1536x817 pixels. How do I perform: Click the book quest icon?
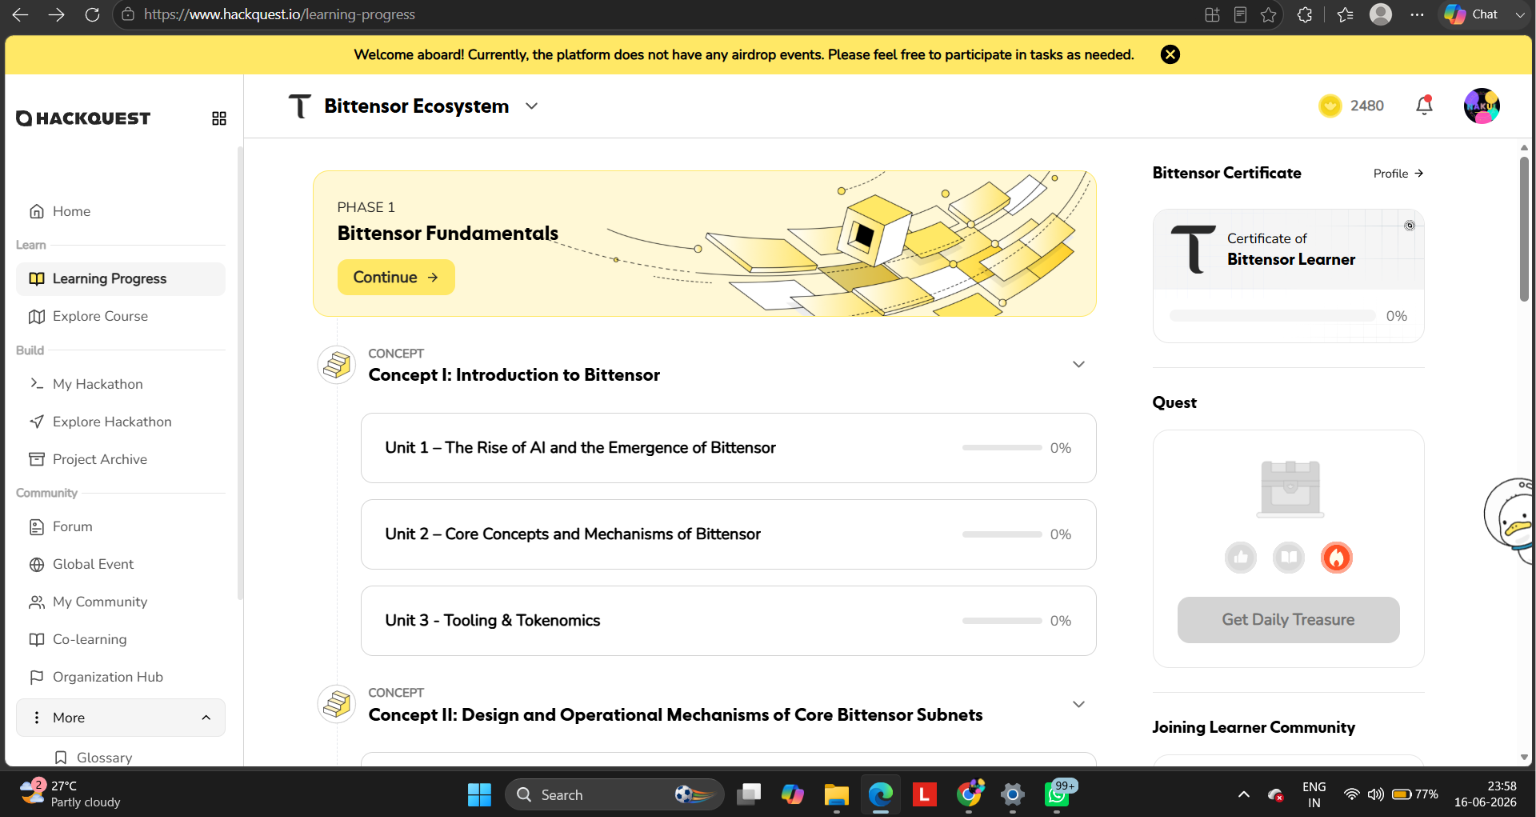click(x=1289, y=558)
